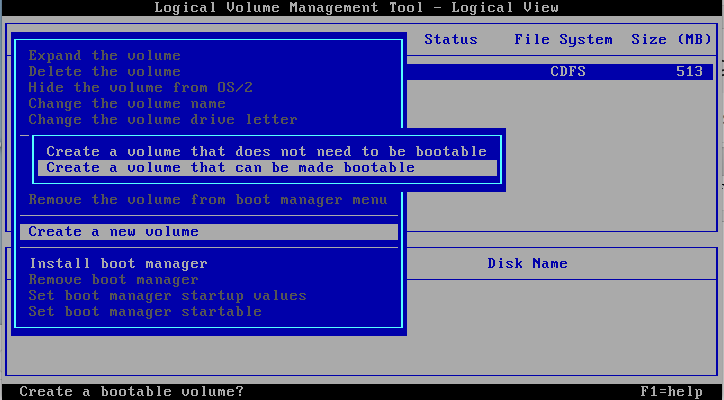Click 'Remove boot manager' menu item
724x400 pixels.
point(113,280)
